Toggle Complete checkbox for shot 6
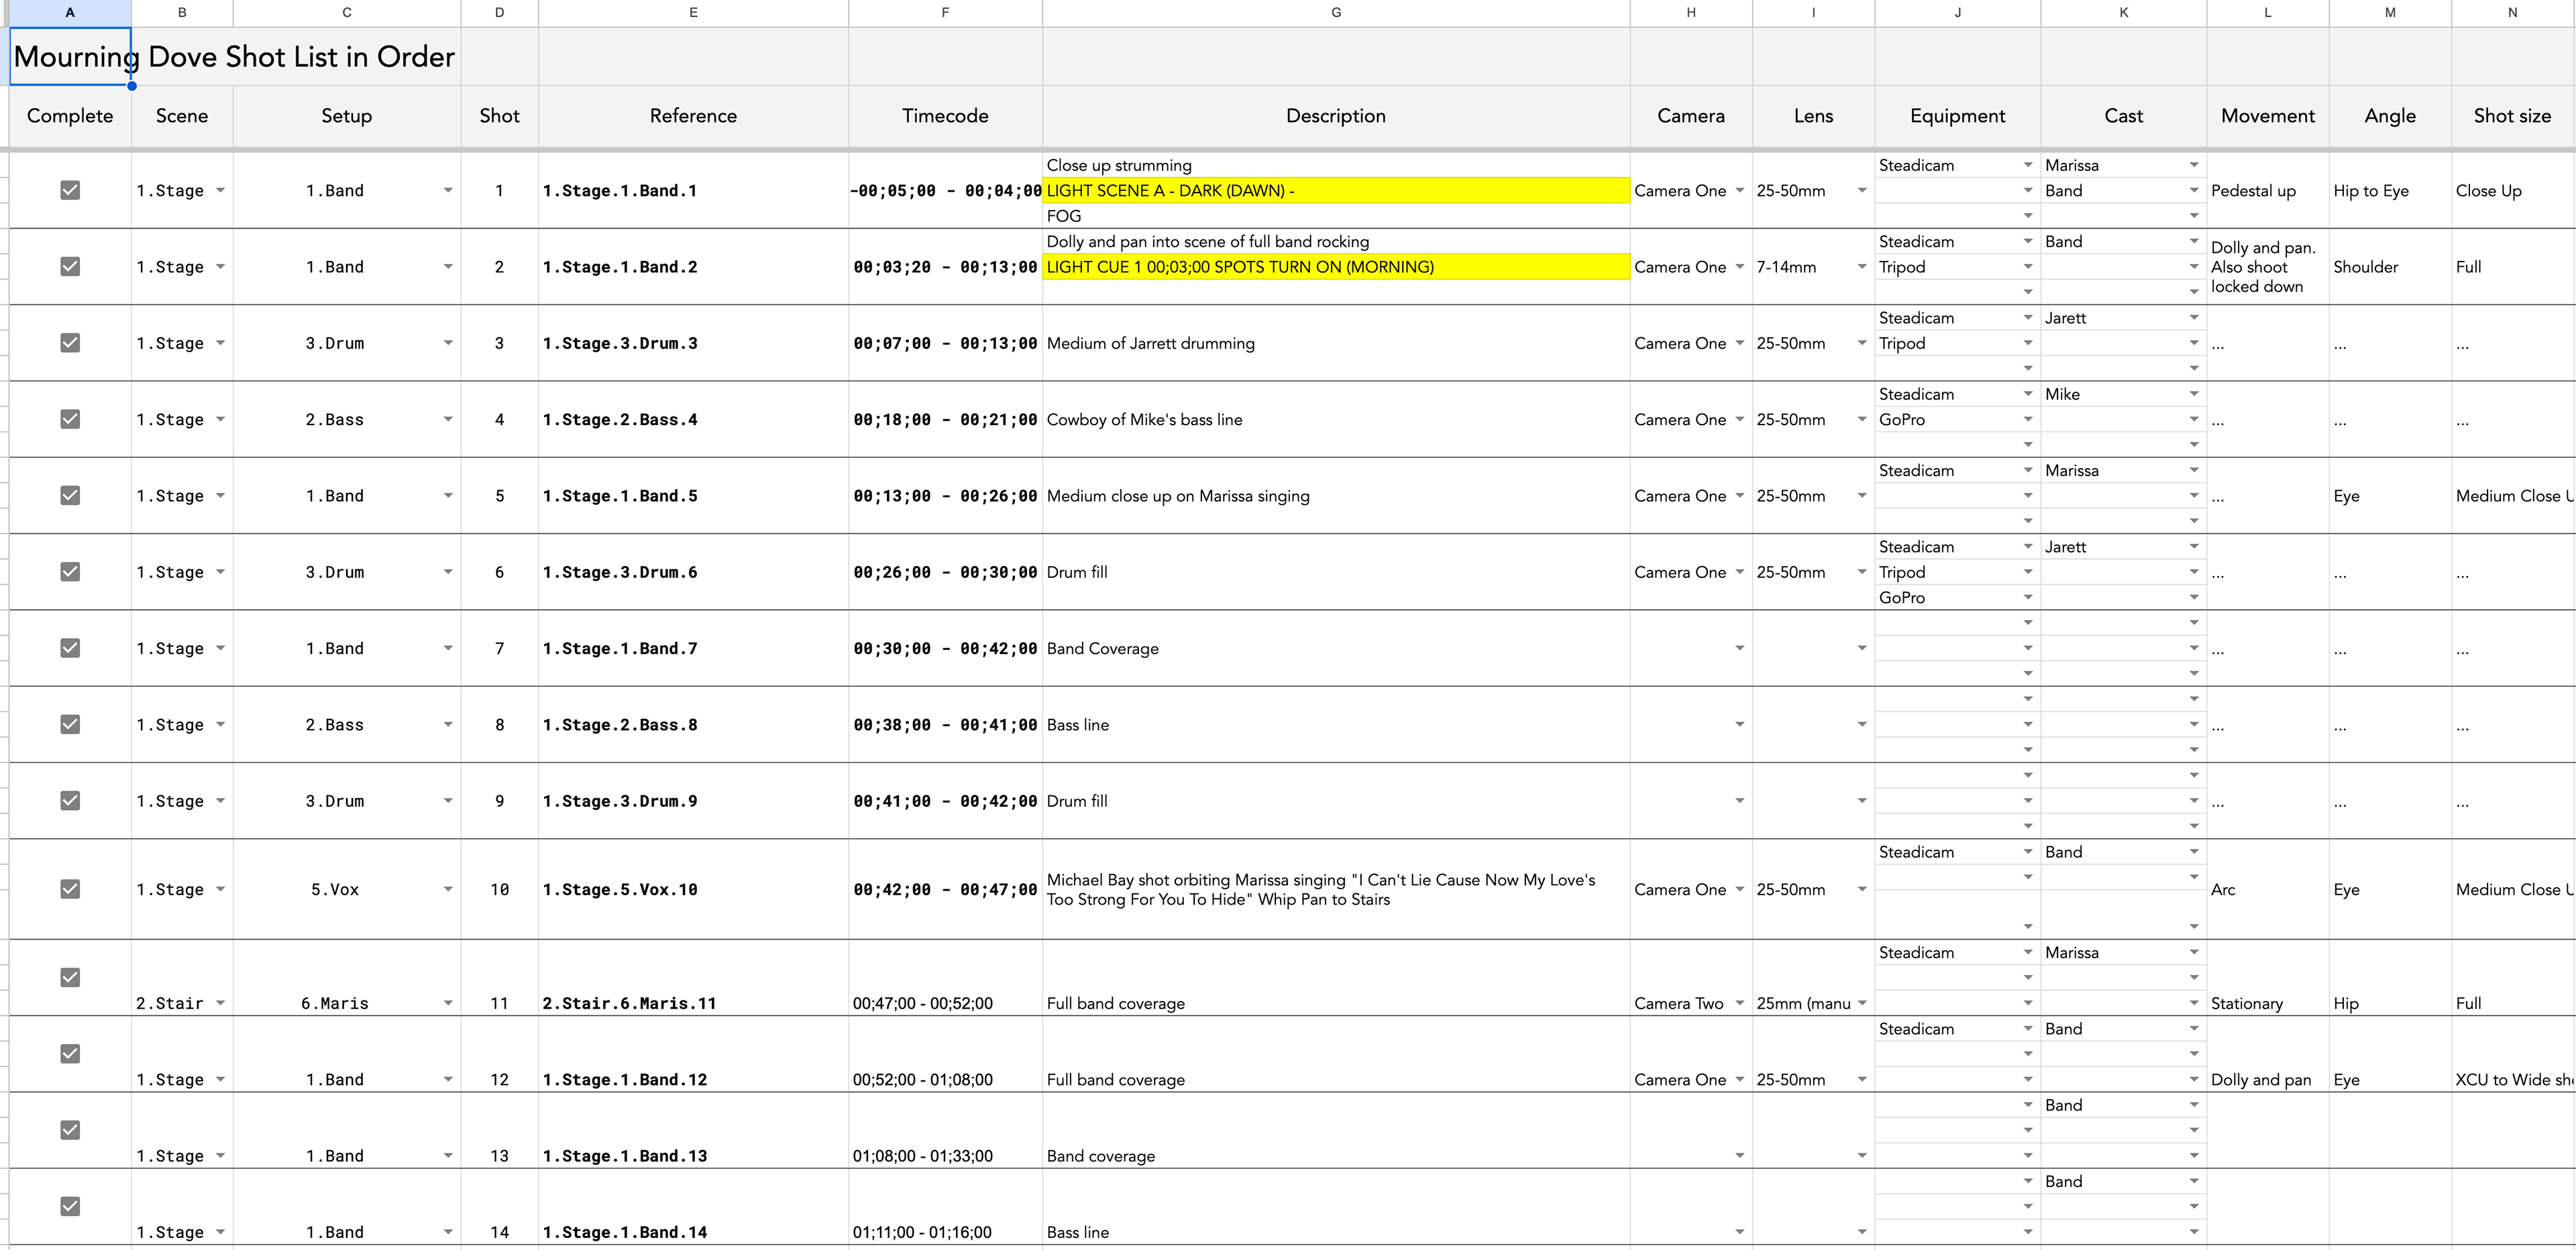 tap(70, 572)
